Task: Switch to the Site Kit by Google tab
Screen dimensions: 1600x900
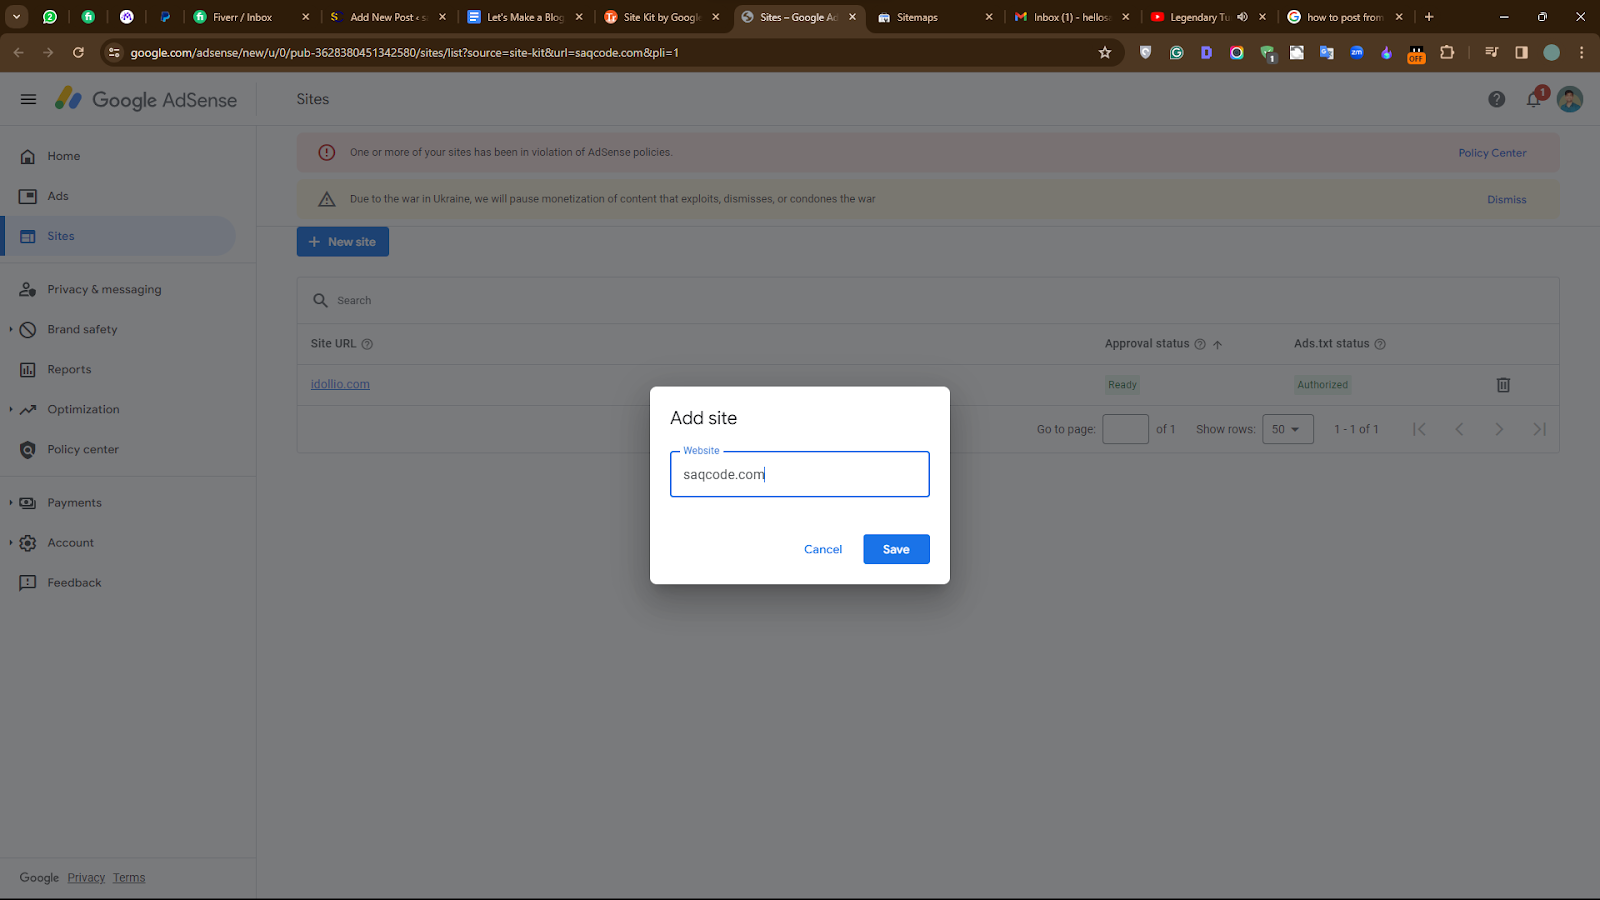Action: pos(661,17)
